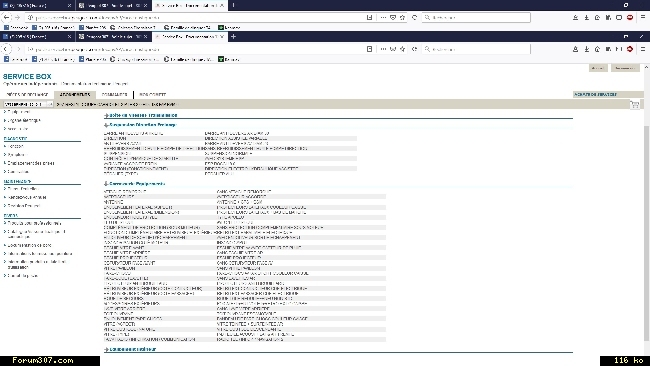
Task: Open the hamburger menu in the lower browser toolbar
Action: click(643, 49)
